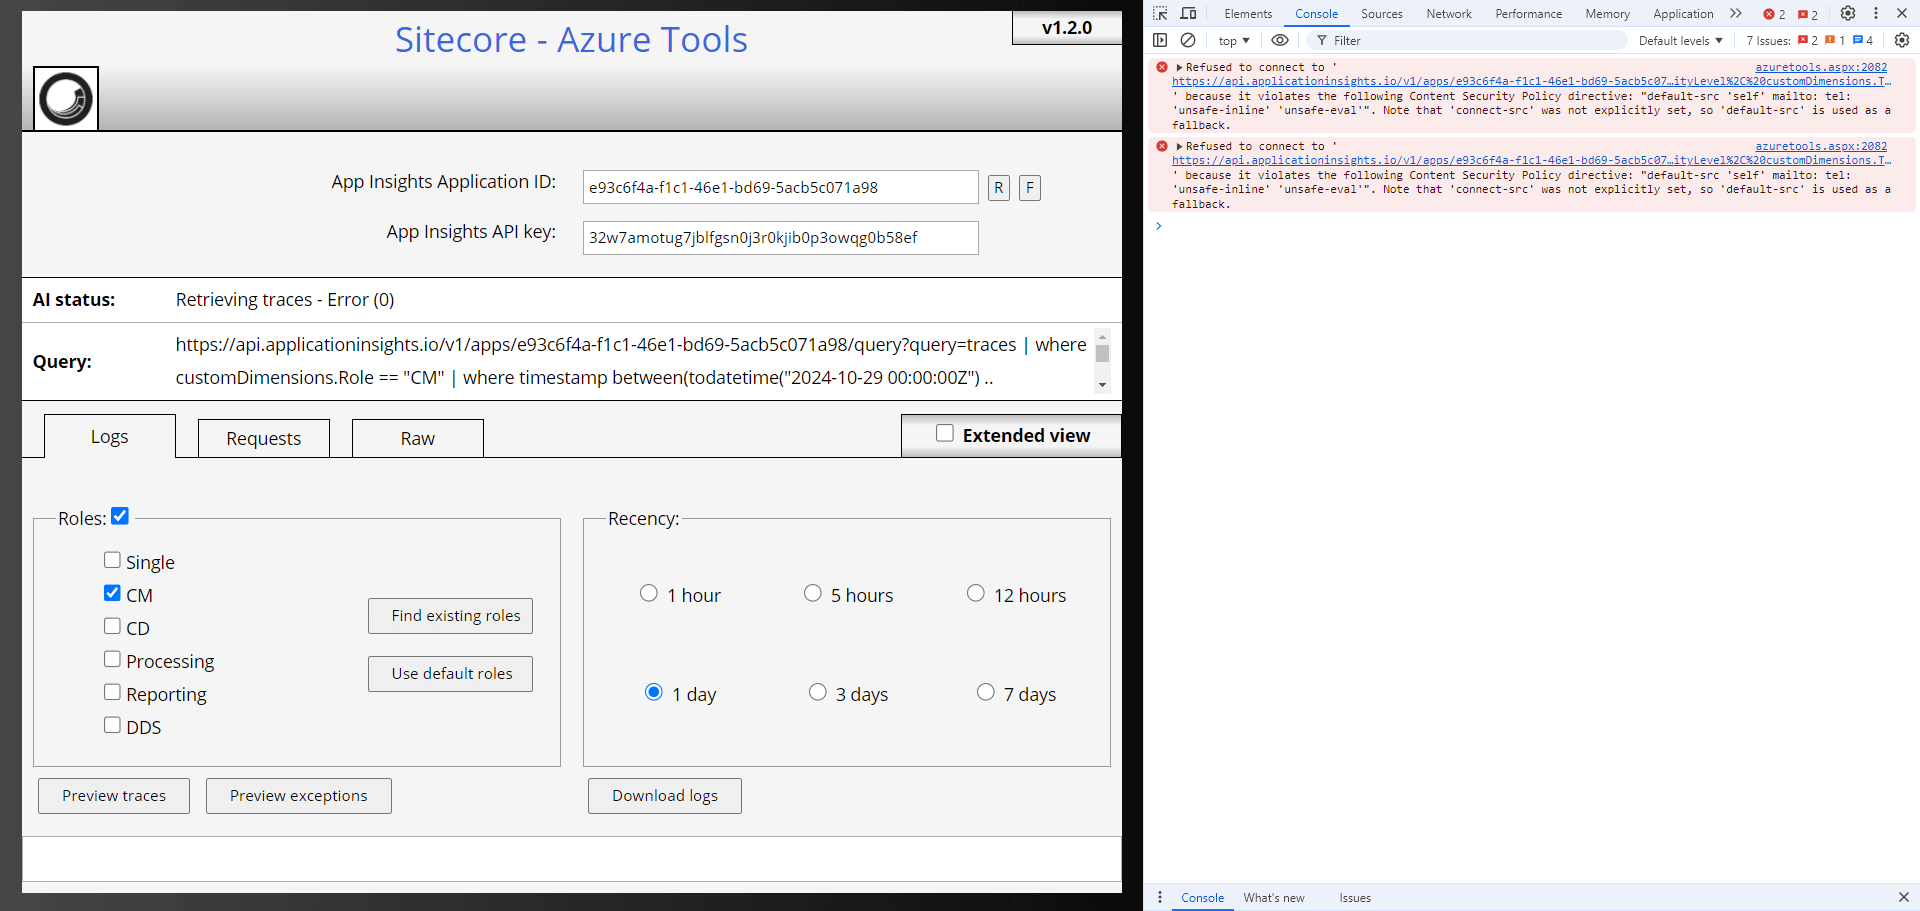Open the top JavaScript context dropdown
Image resolution: width=1920 pixels, height=911 pixels.
(x=1234, y=41)
